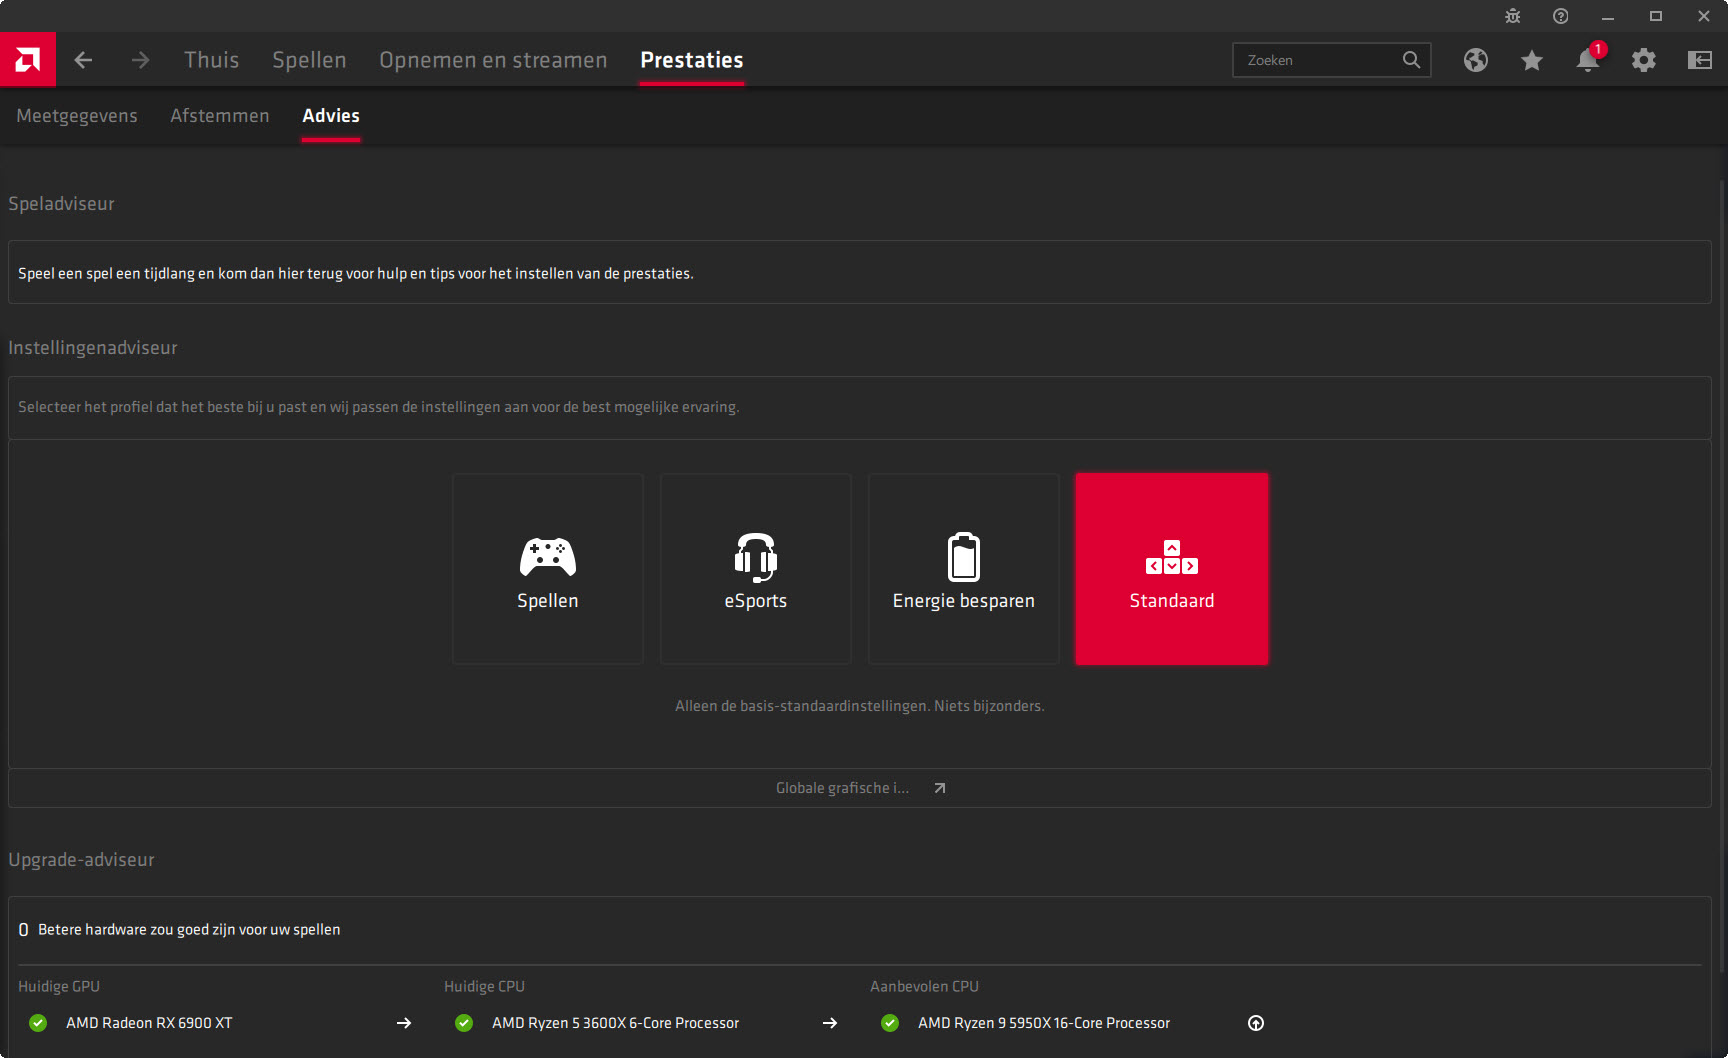Open favorites star icon

point(1531,60)
